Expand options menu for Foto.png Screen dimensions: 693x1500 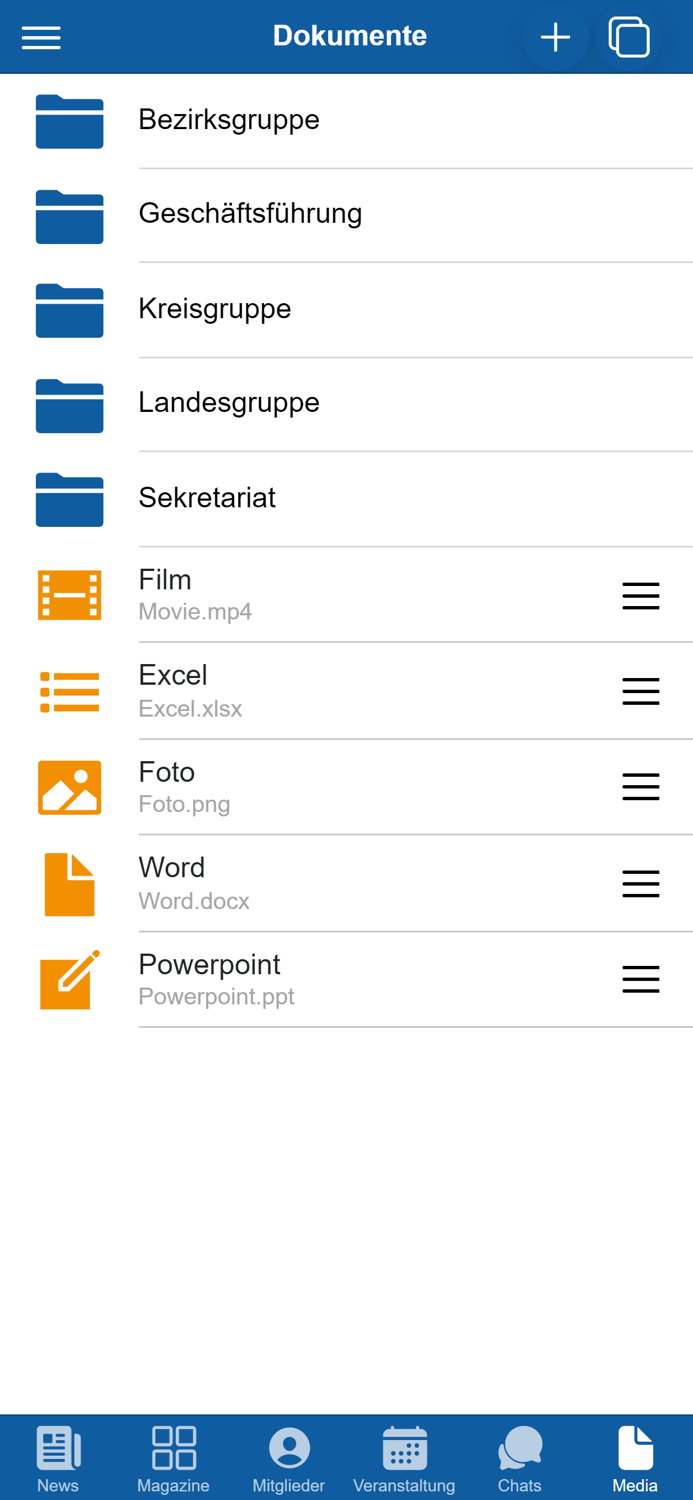[640, 787]
